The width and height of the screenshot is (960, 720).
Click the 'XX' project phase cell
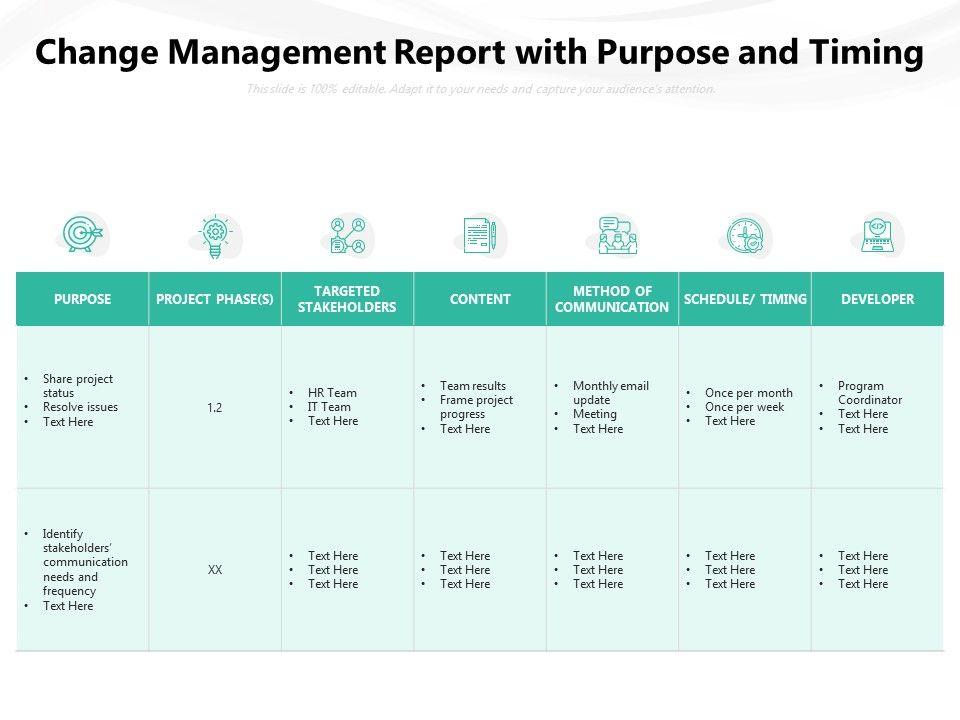215,570
